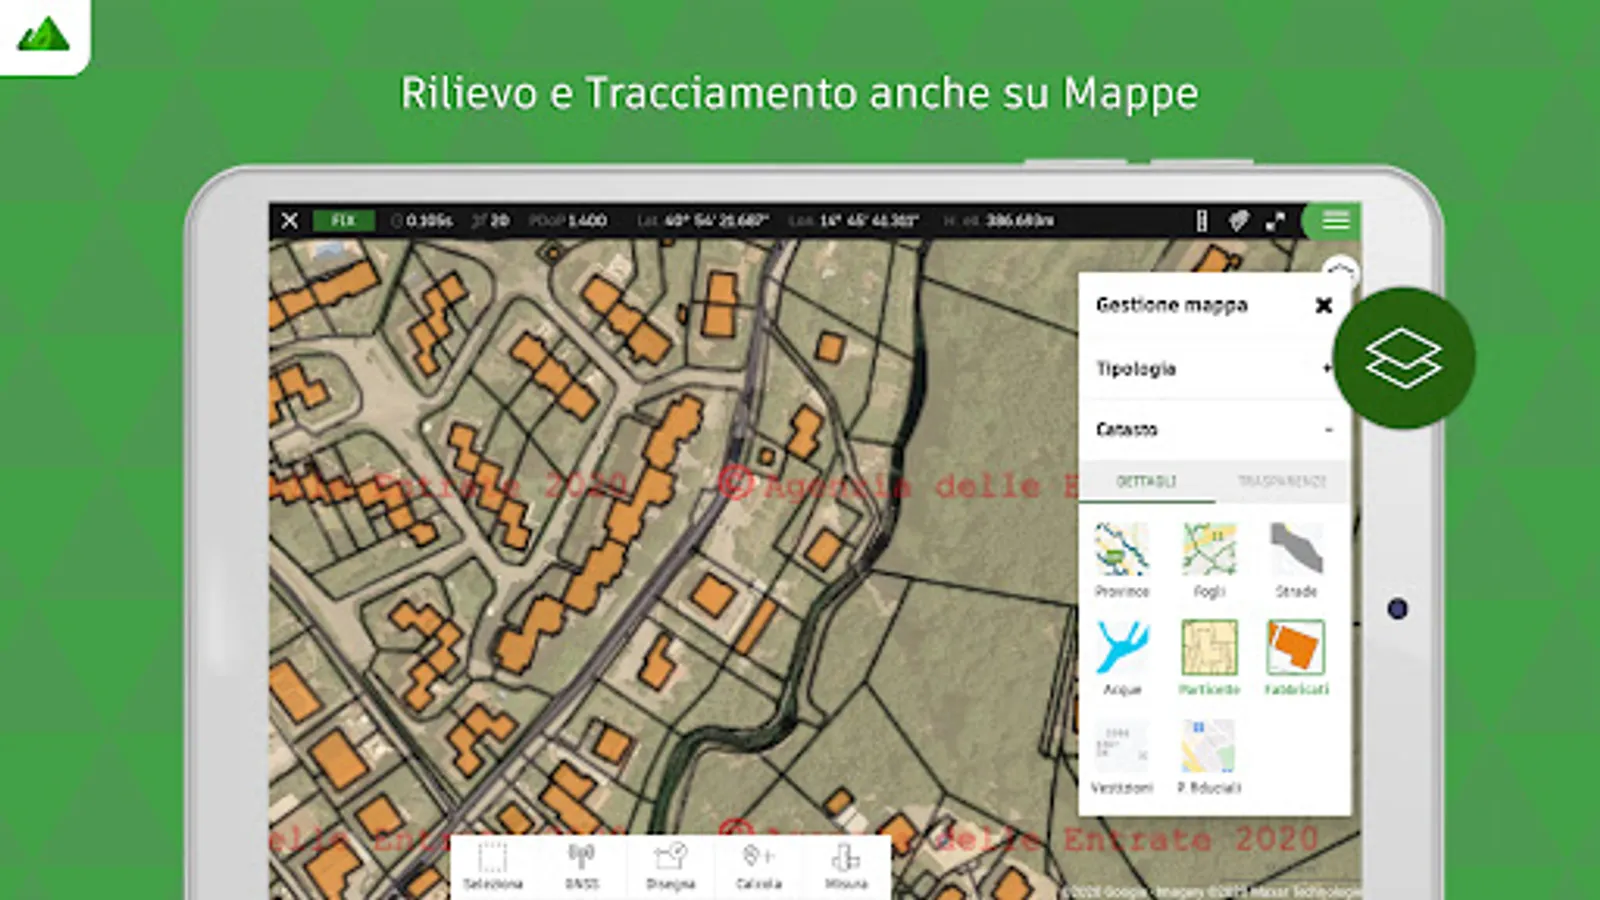Toggle the Fogli layer thumbnail
The height and width of the screenshot is (900, 1600).
click(1209, 549)
